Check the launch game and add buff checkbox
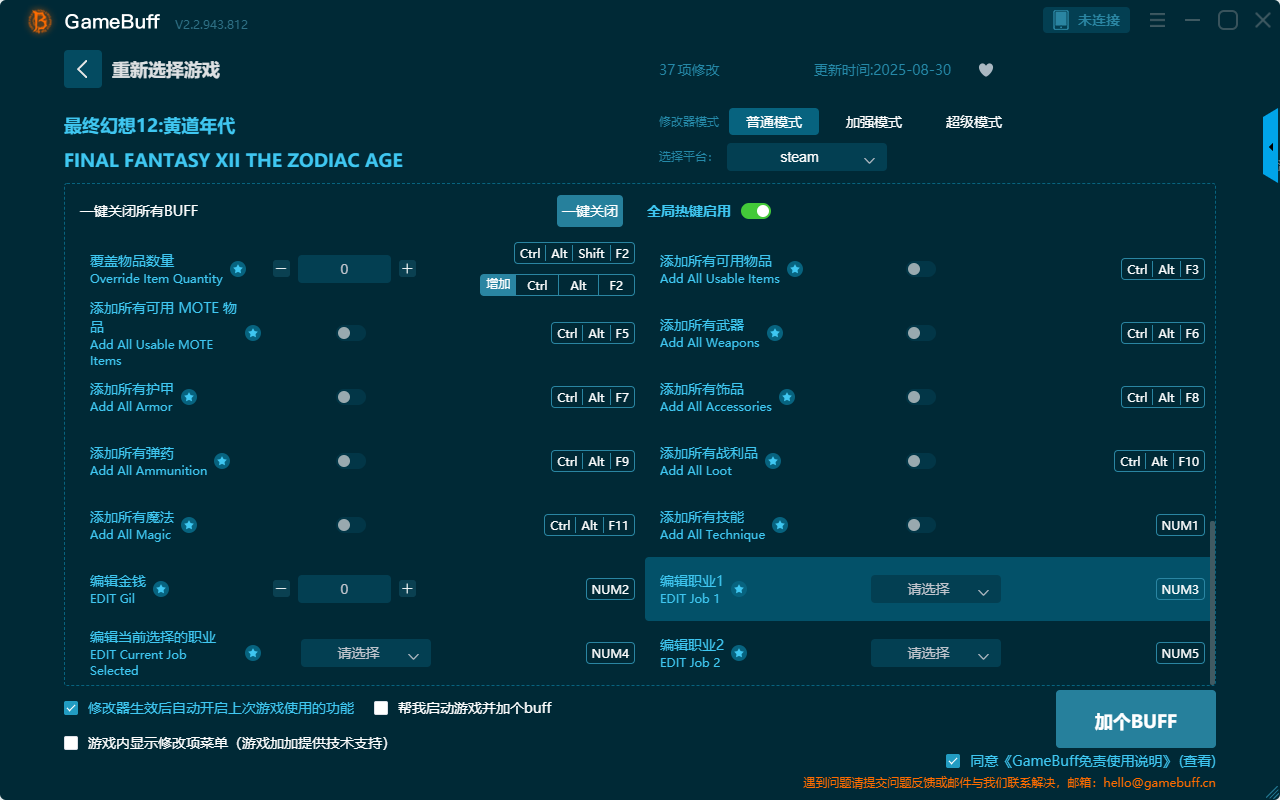The image size is (1280, 800). [381, 708]
